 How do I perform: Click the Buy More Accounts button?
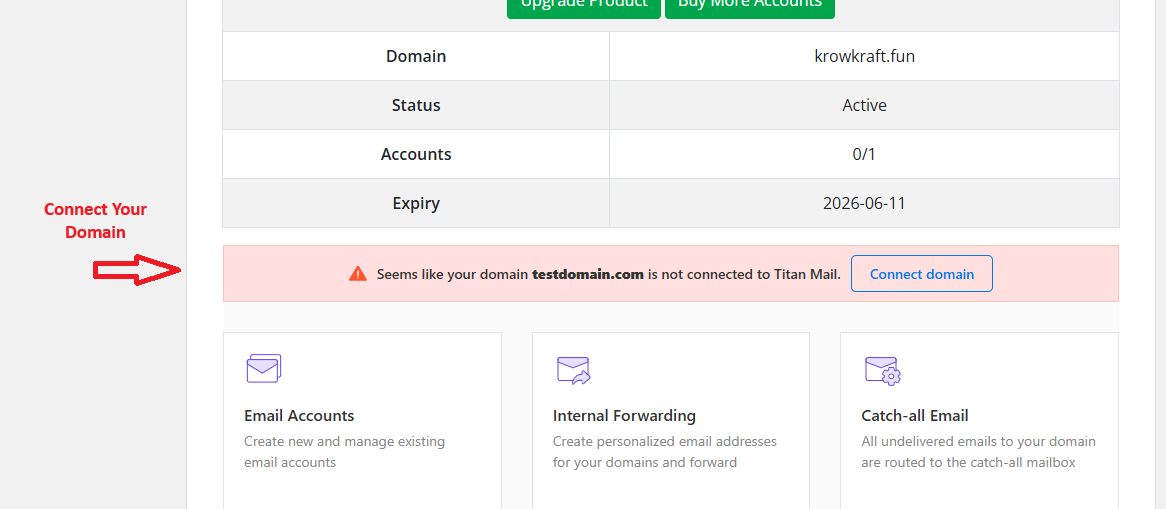coord(749,5)
